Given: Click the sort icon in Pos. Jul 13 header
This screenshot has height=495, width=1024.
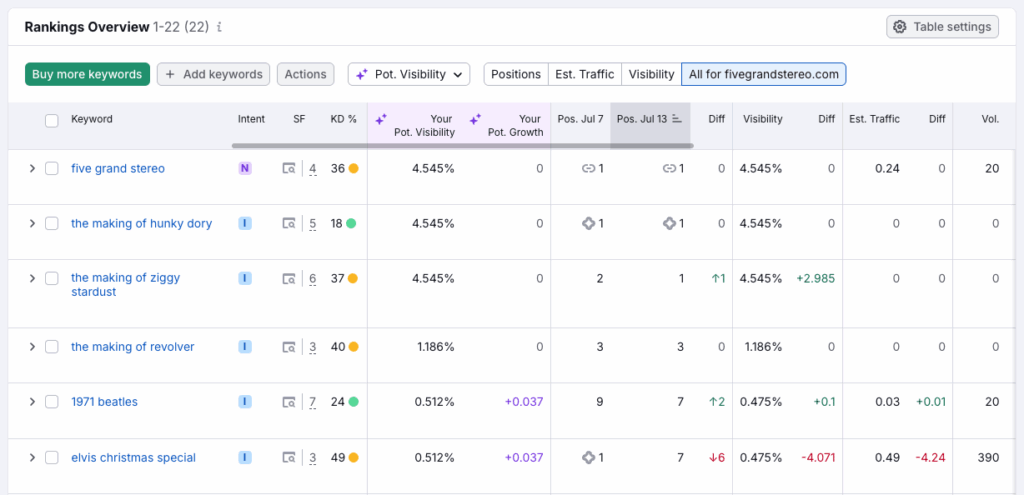Looking at the screenshot, I should coord(677,119).
